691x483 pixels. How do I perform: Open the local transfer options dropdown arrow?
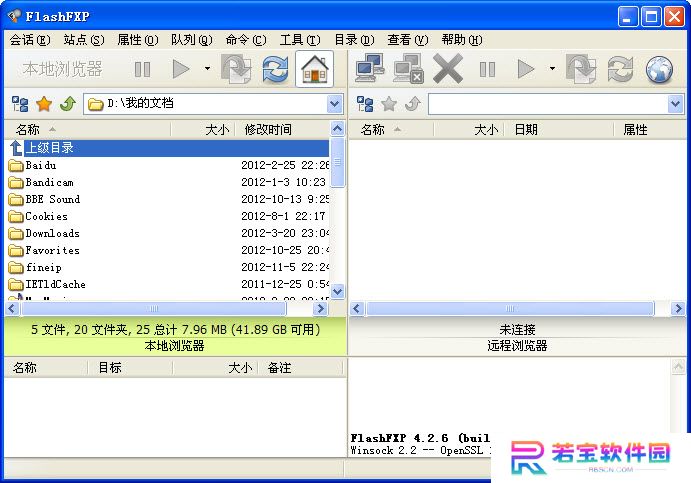[207, 69]
